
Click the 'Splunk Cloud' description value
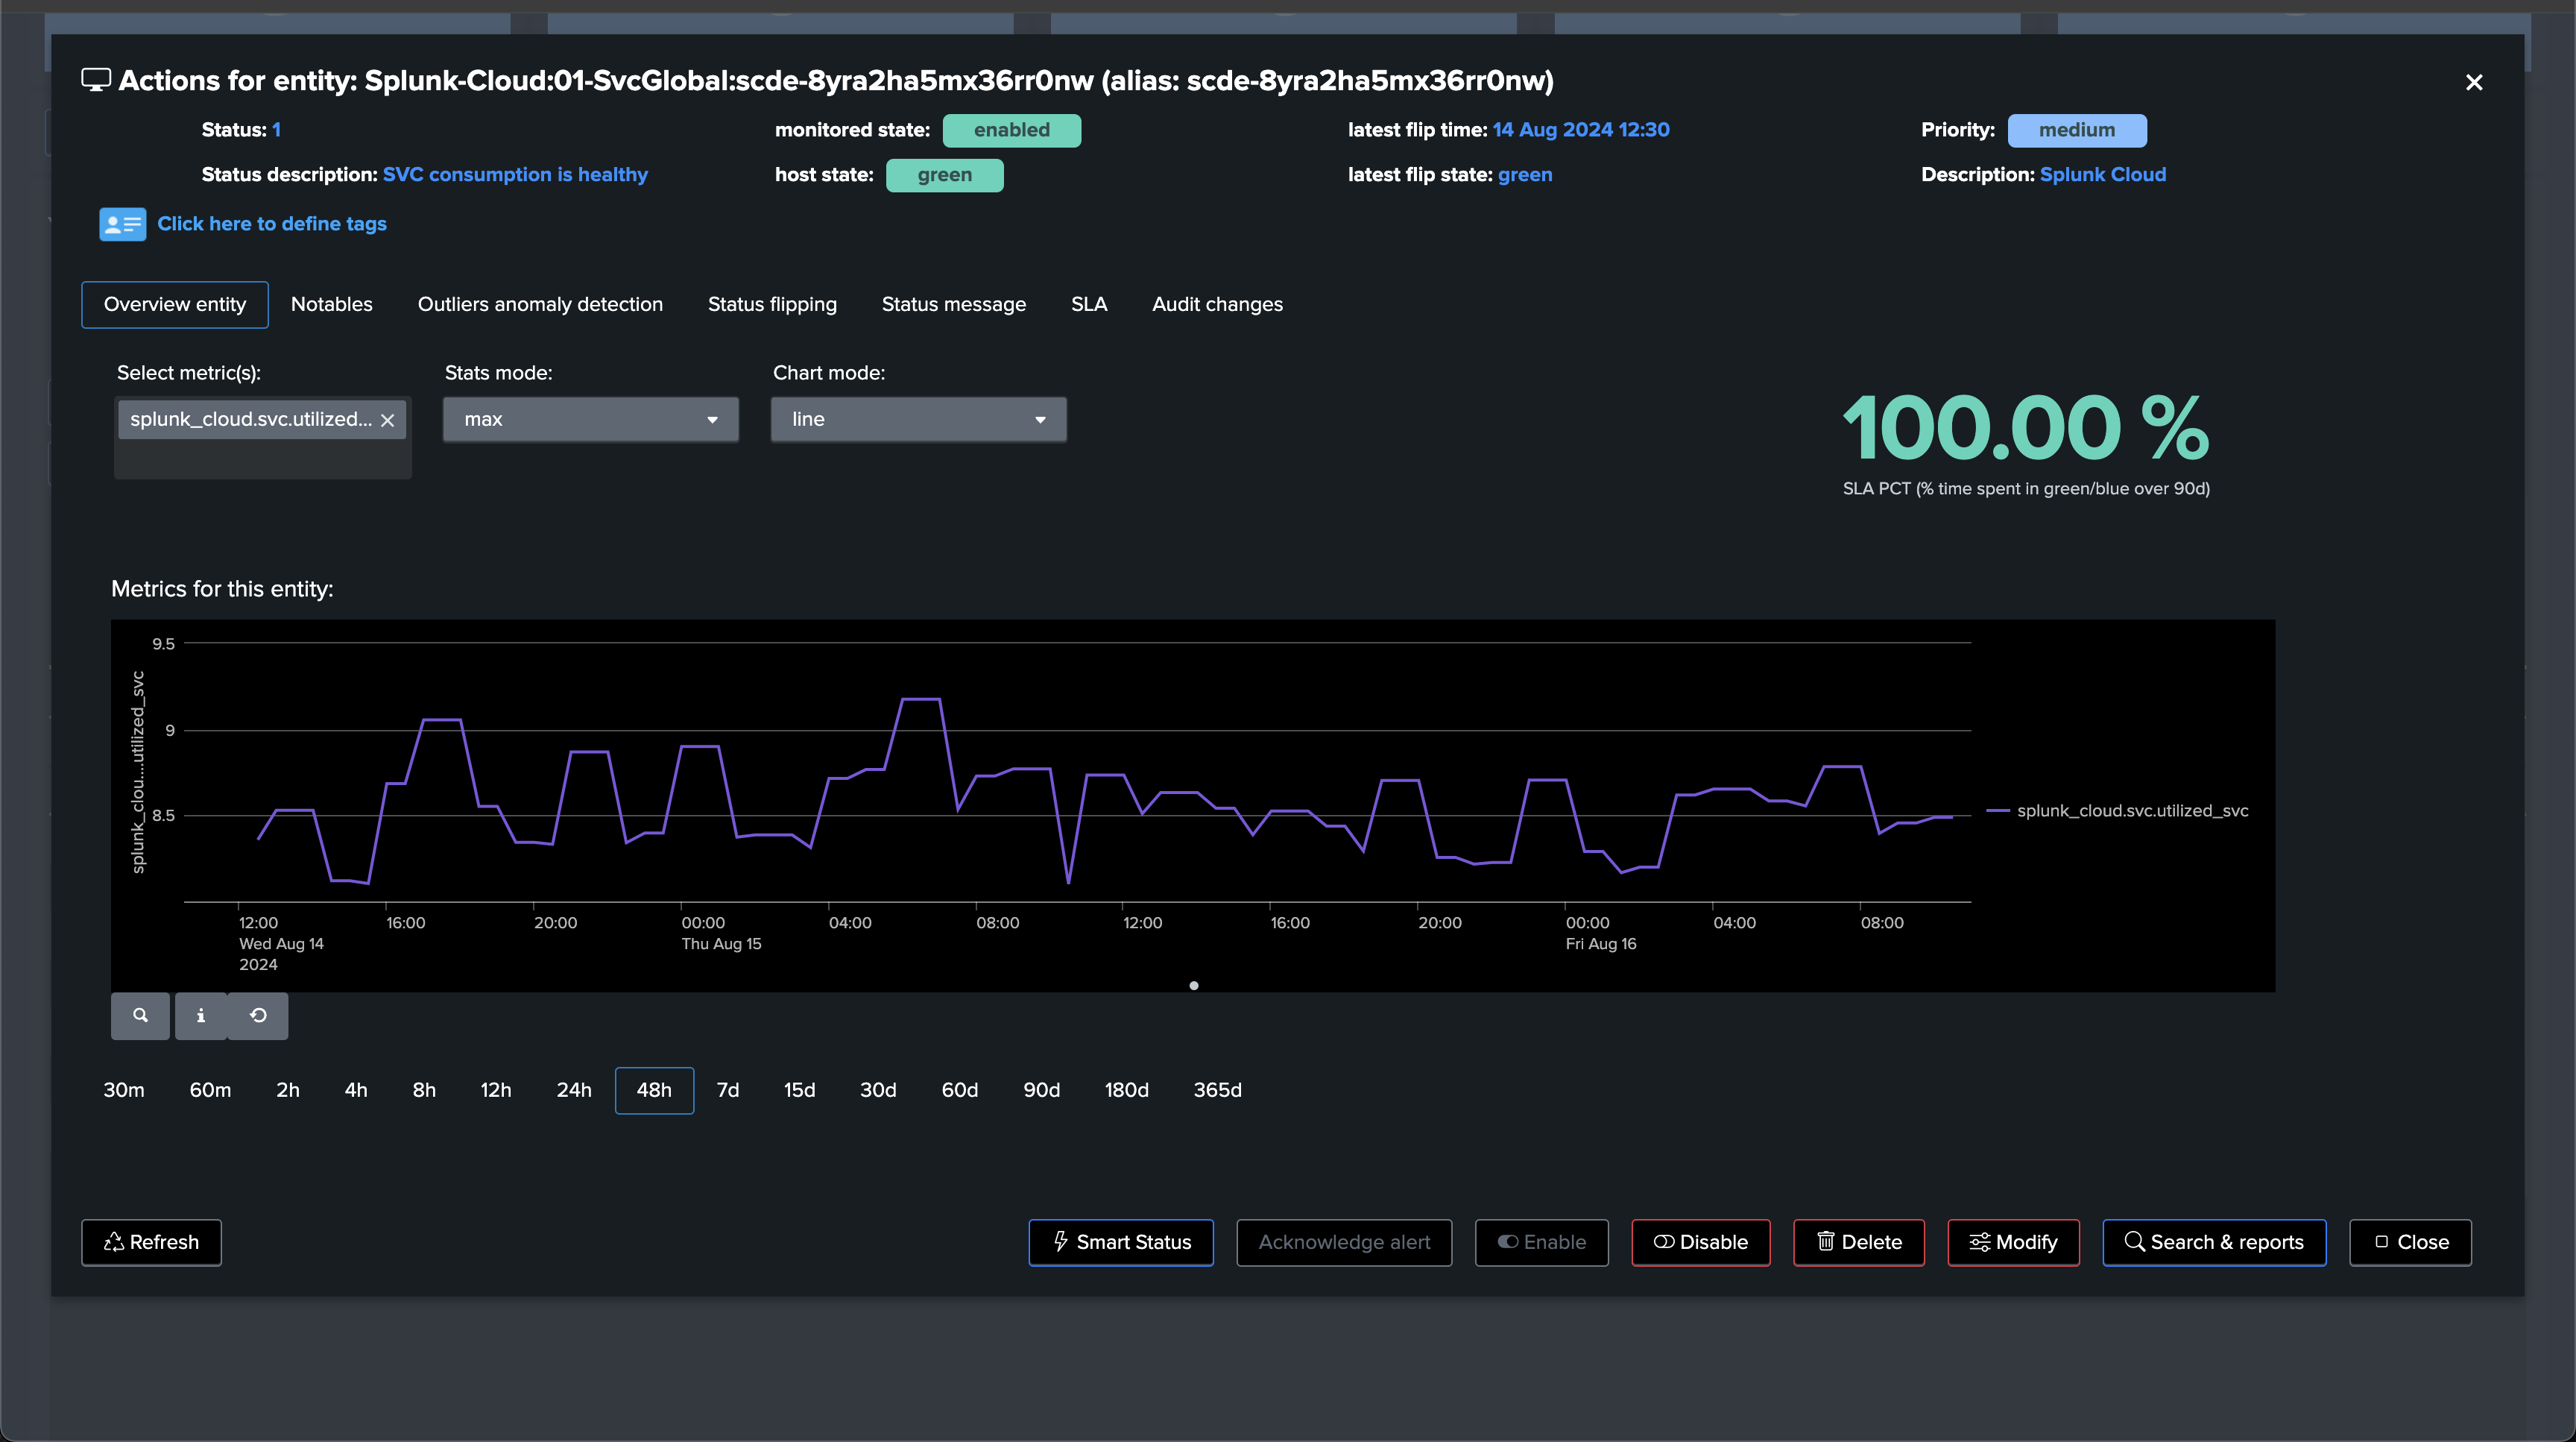[2102, 175]
